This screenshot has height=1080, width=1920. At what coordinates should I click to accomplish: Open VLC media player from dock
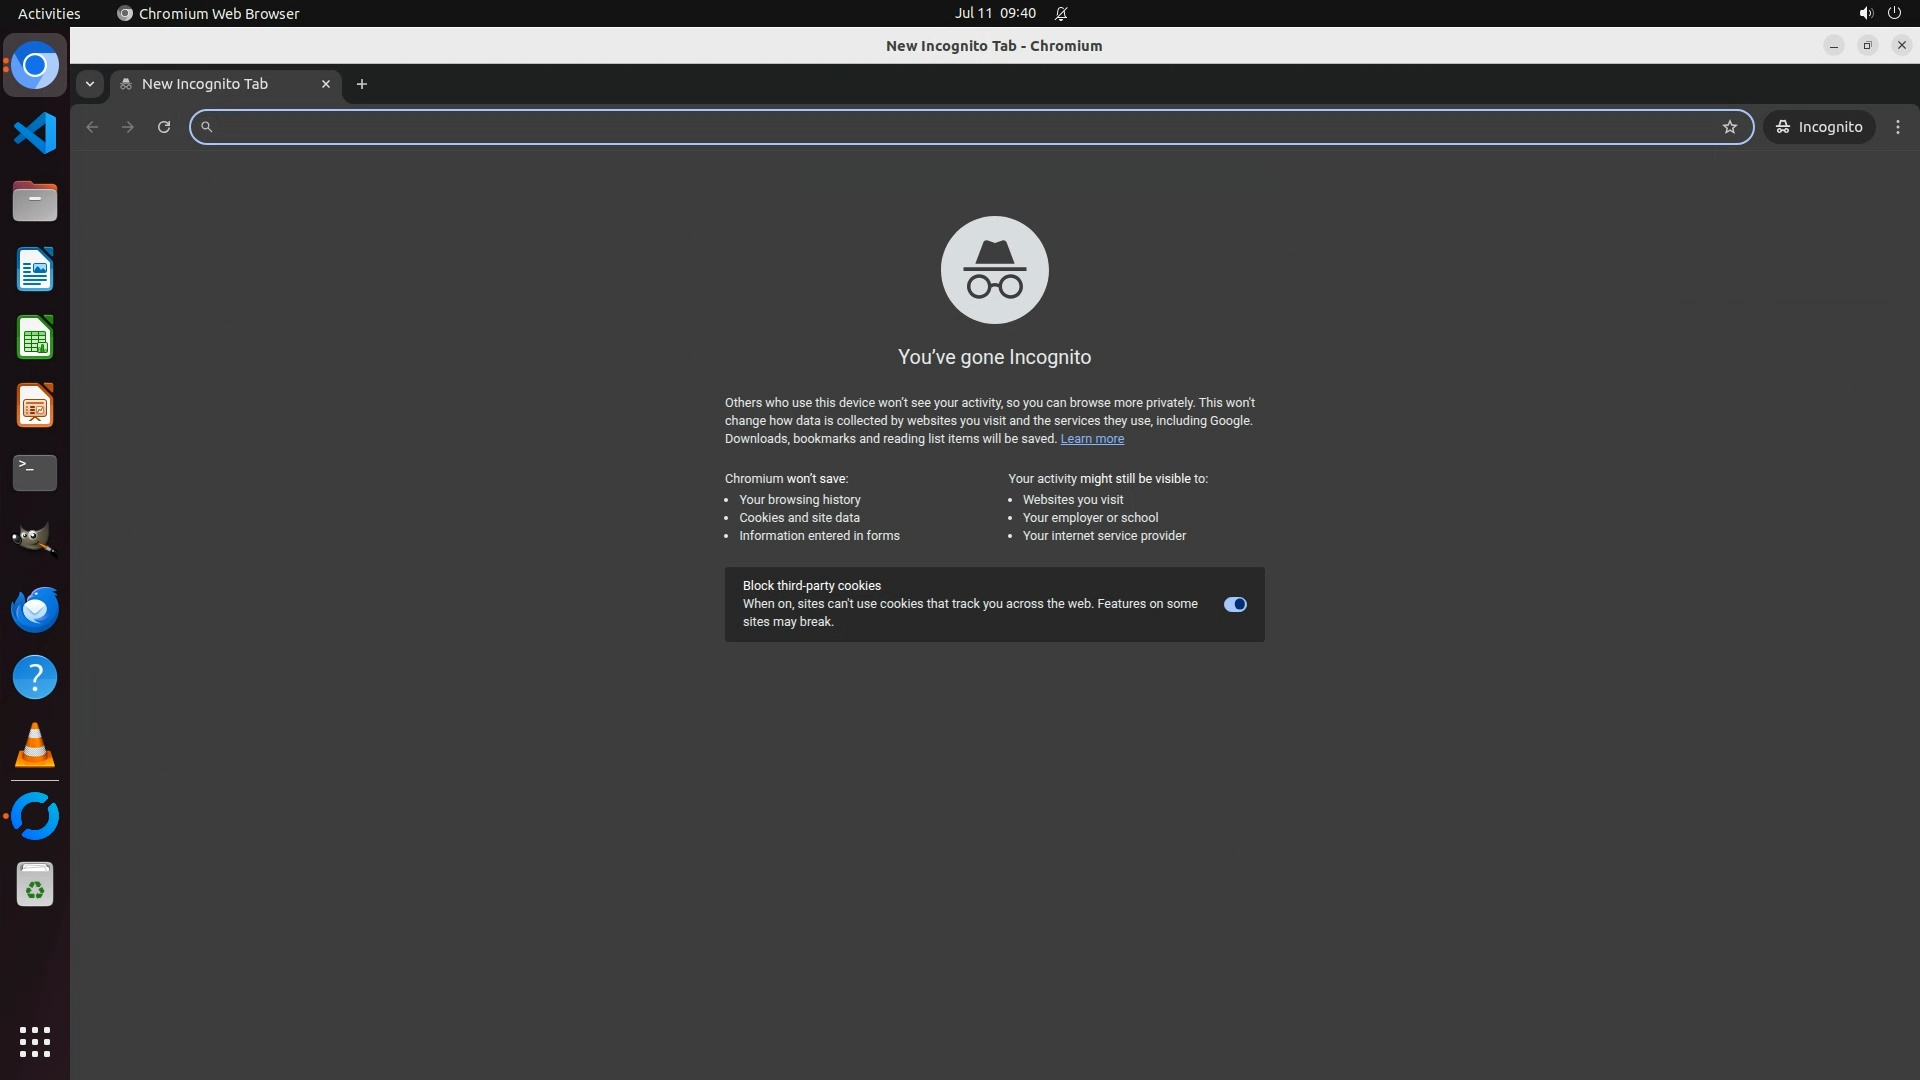point(35,746)
